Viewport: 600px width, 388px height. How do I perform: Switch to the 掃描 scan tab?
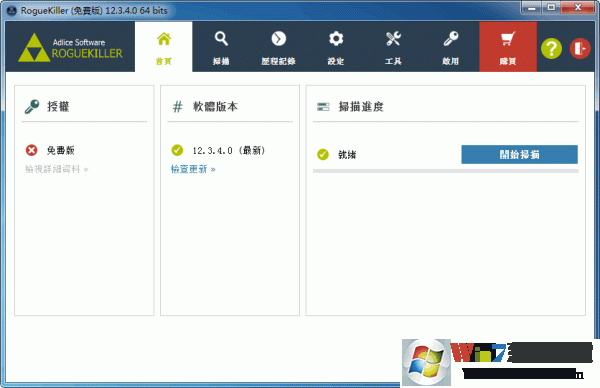coord(221,47)
